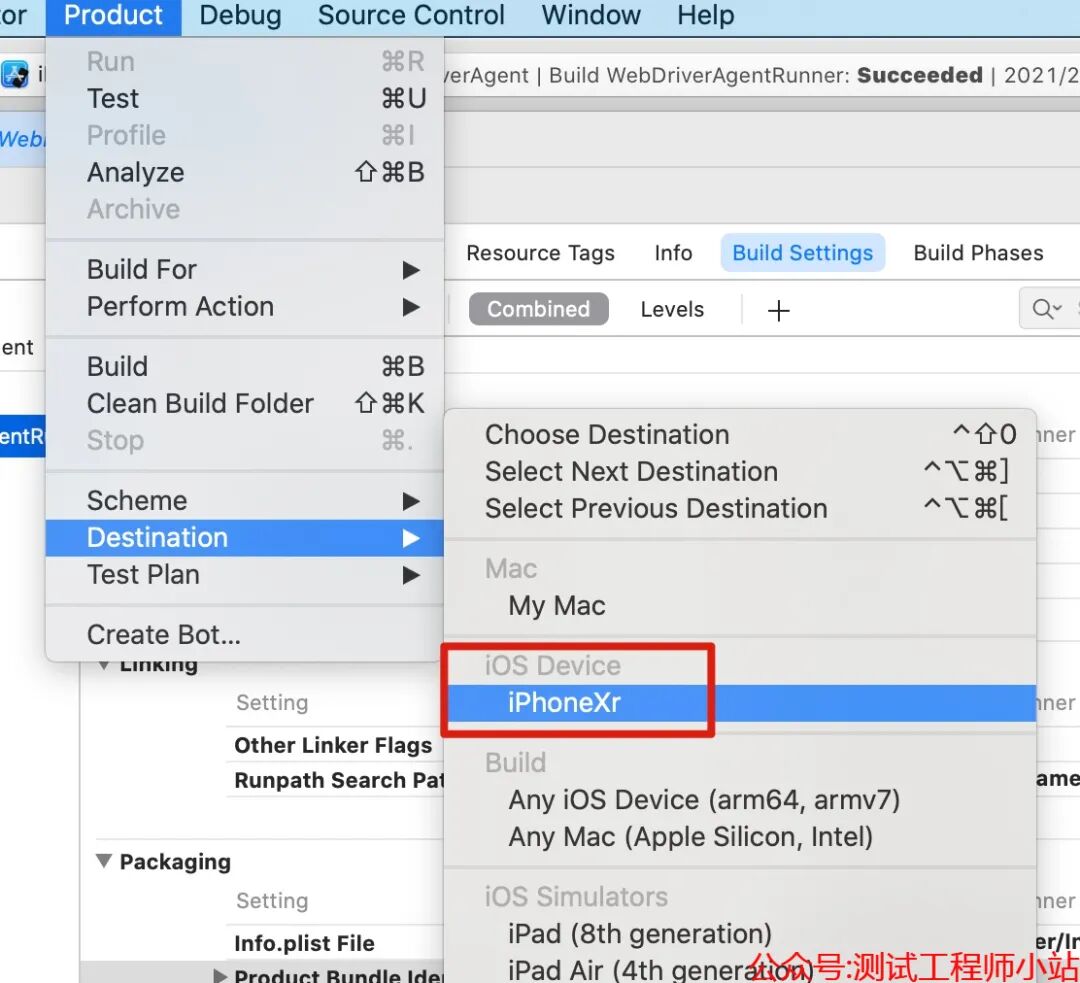1080x983 pixels.
Task: Click the Xcode app icon in toolbar
Action: [x=14, y=74]
